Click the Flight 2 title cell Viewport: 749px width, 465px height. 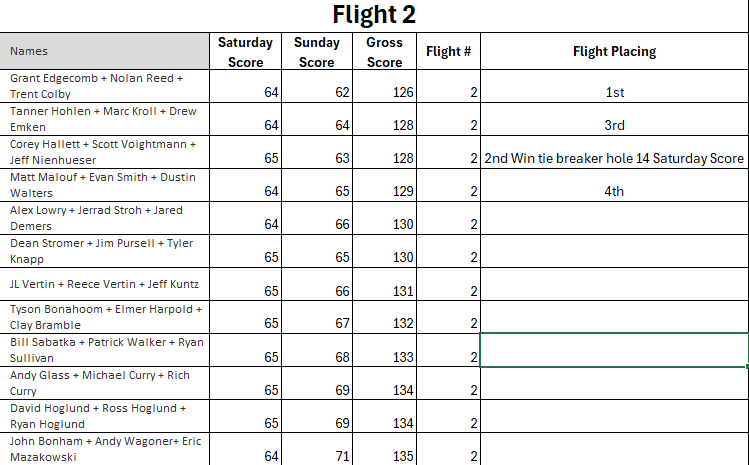(374, 15)
